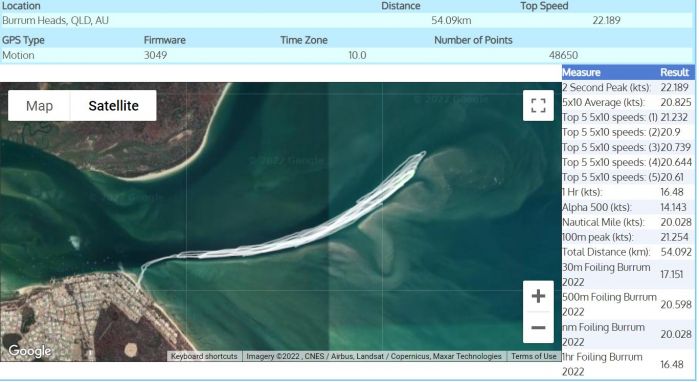Zoom in with the plus icon
Image resolution: width=699 pixels, height=382 pixels.
pyautogui.click(x=538, y=296)
